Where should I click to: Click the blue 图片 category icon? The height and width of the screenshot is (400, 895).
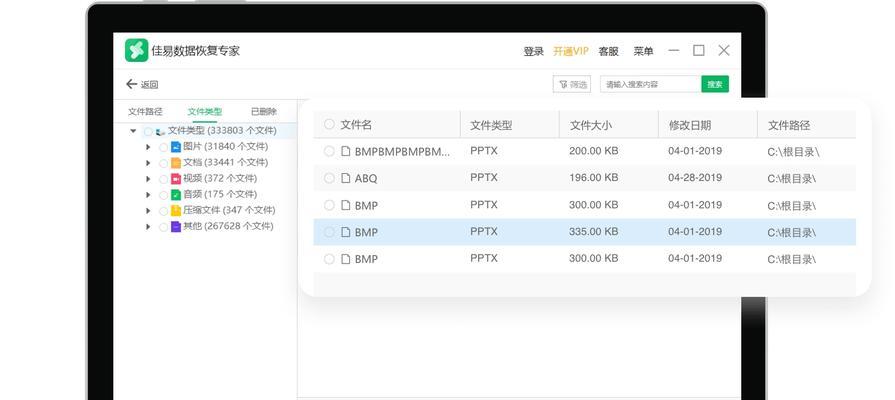pyautogui.click(x=176, y=147)
